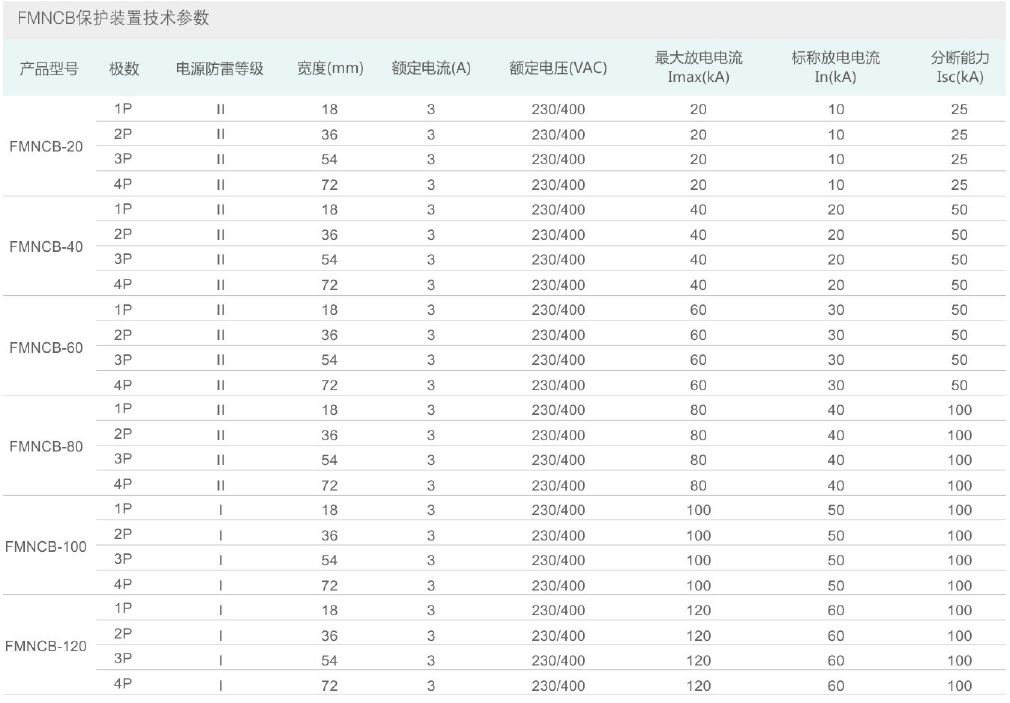Select the FMNCB-120 product model cell
This screenshot has width=1010, height=703.
pyautogui.click(x=46, y=647)
